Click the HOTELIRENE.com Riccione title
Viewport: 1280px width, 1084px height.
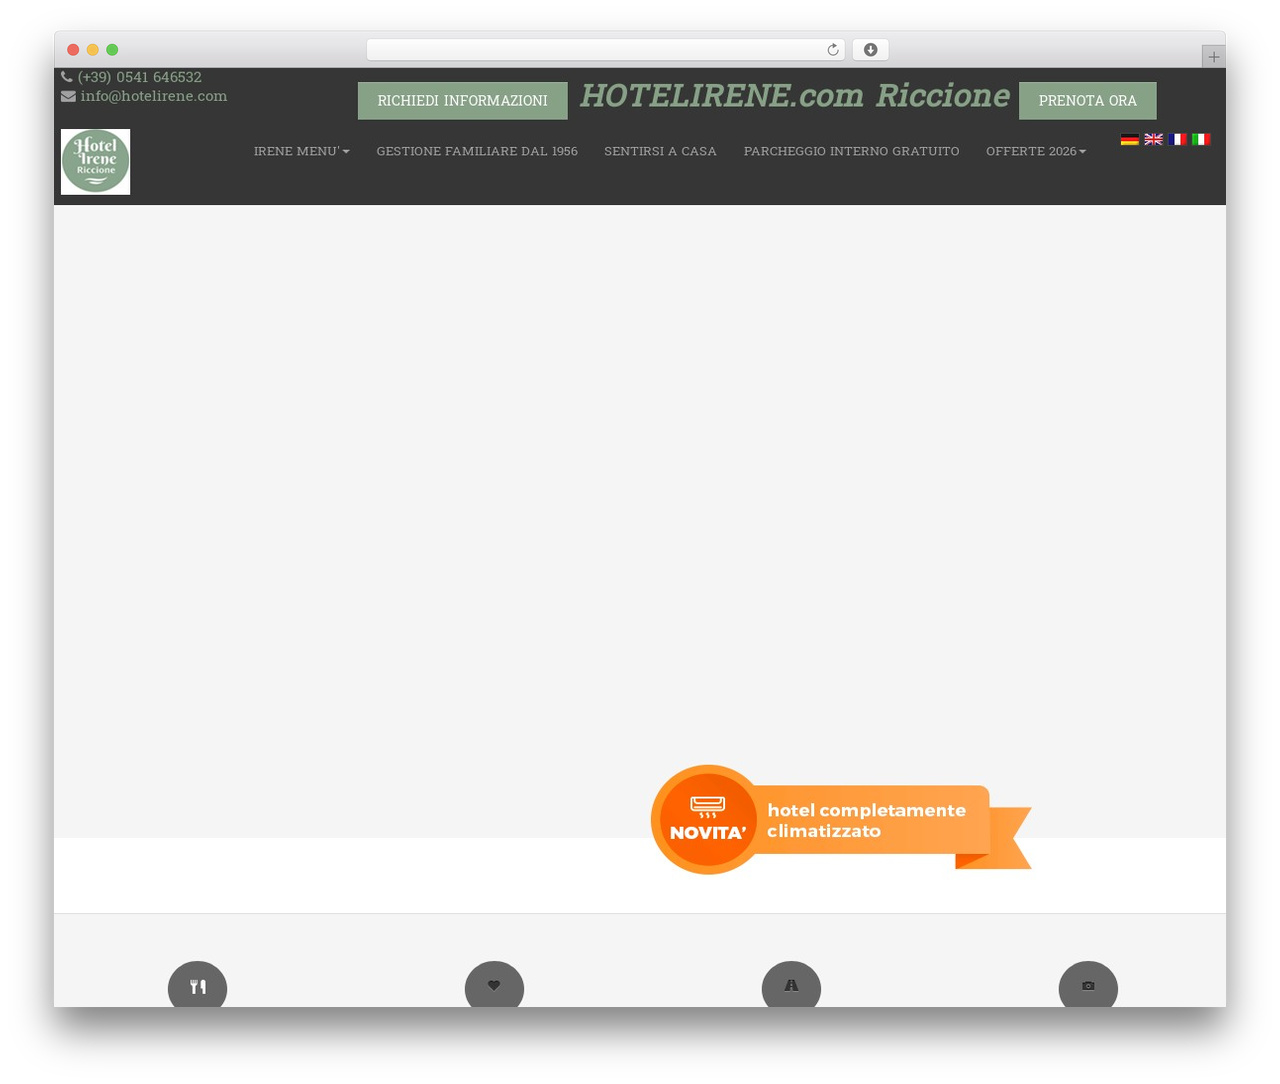(795, 95)
